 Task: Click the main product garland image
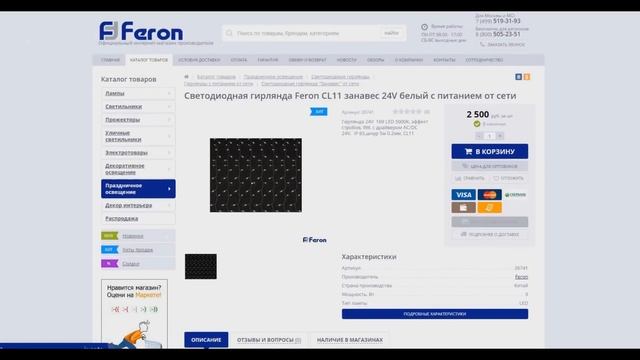coord(256,175)
